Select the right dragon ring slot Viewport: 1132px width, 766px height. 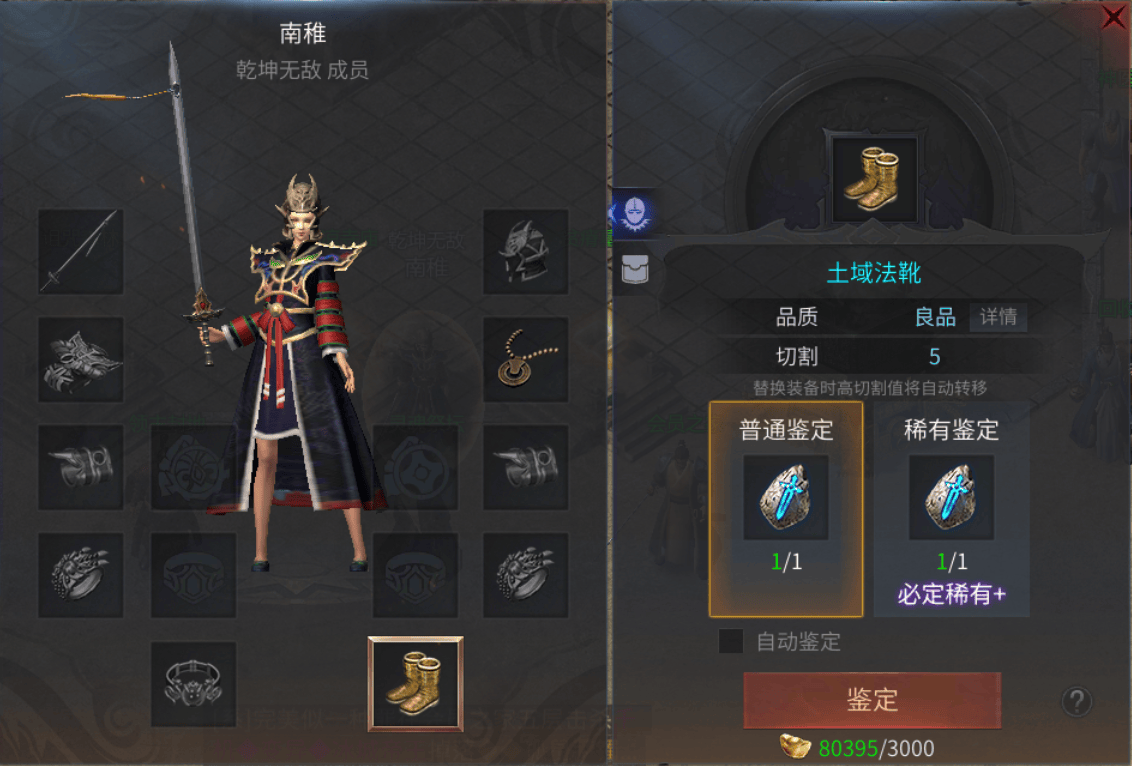click(526, 575)
